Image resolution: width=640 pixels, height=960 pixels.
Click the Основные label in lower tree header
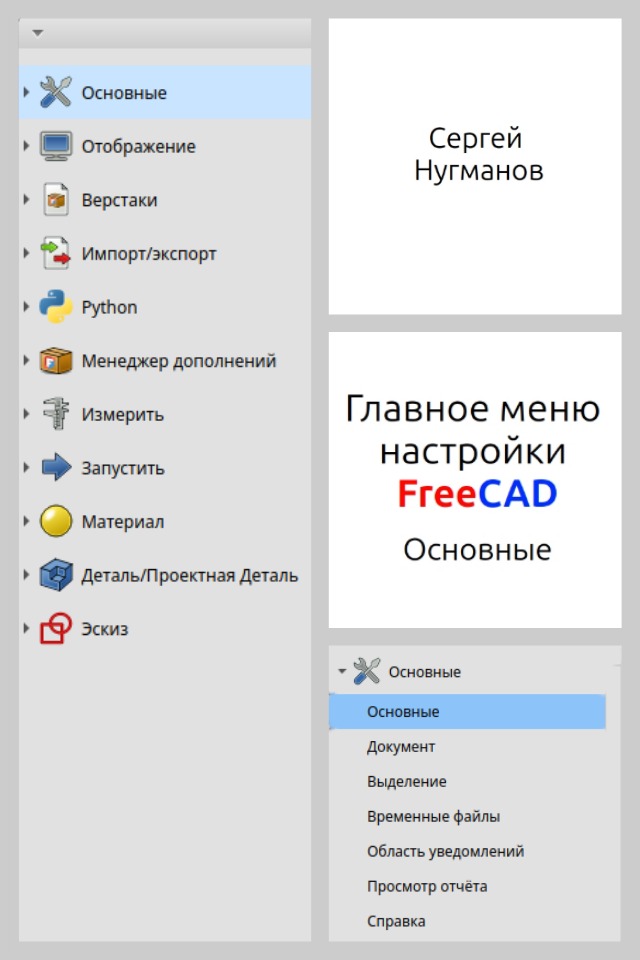[x=424, y=672]
